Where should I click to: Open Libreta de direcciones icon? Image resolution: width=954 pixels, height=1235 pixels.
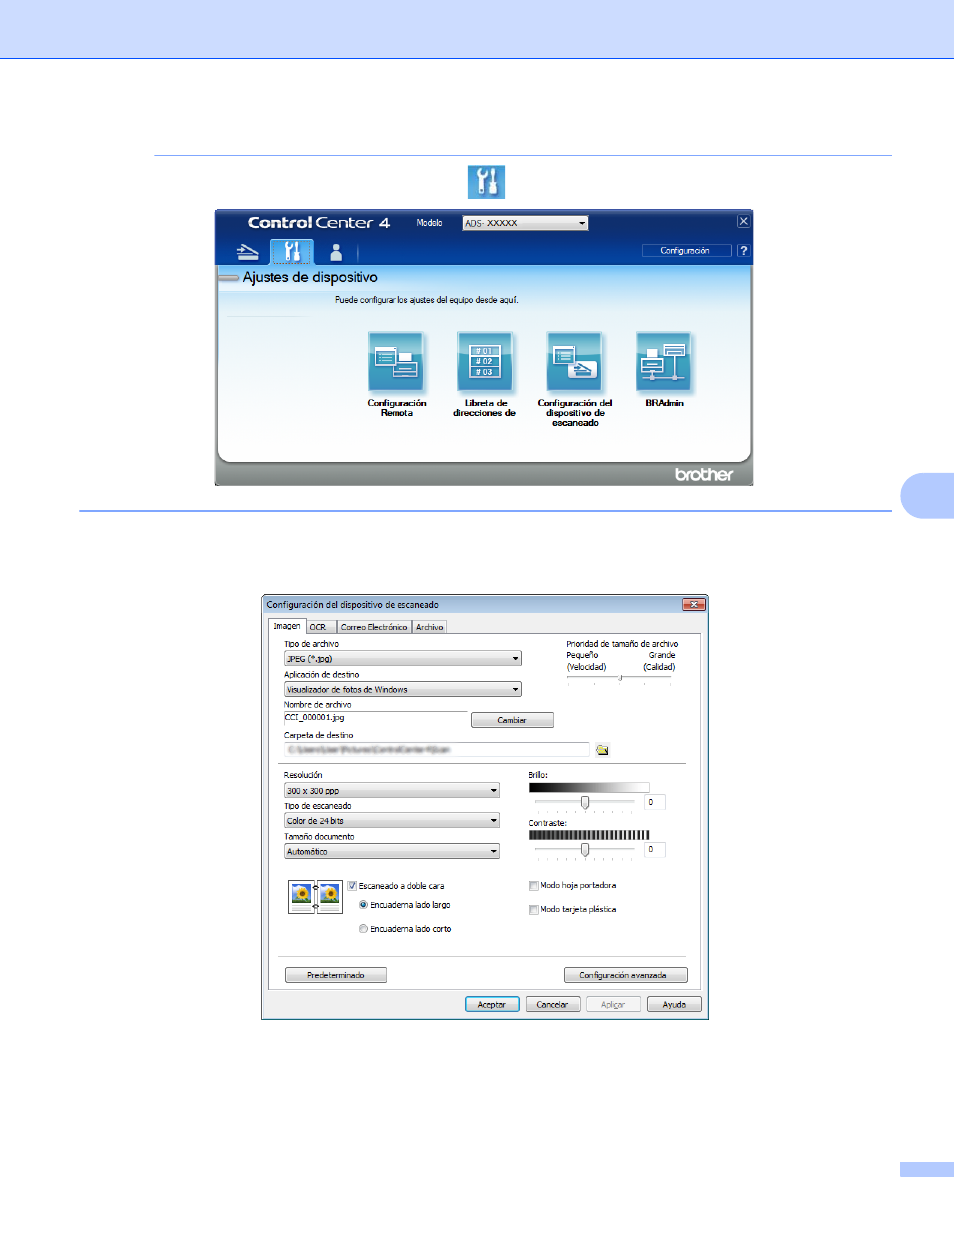pos(485,362)
